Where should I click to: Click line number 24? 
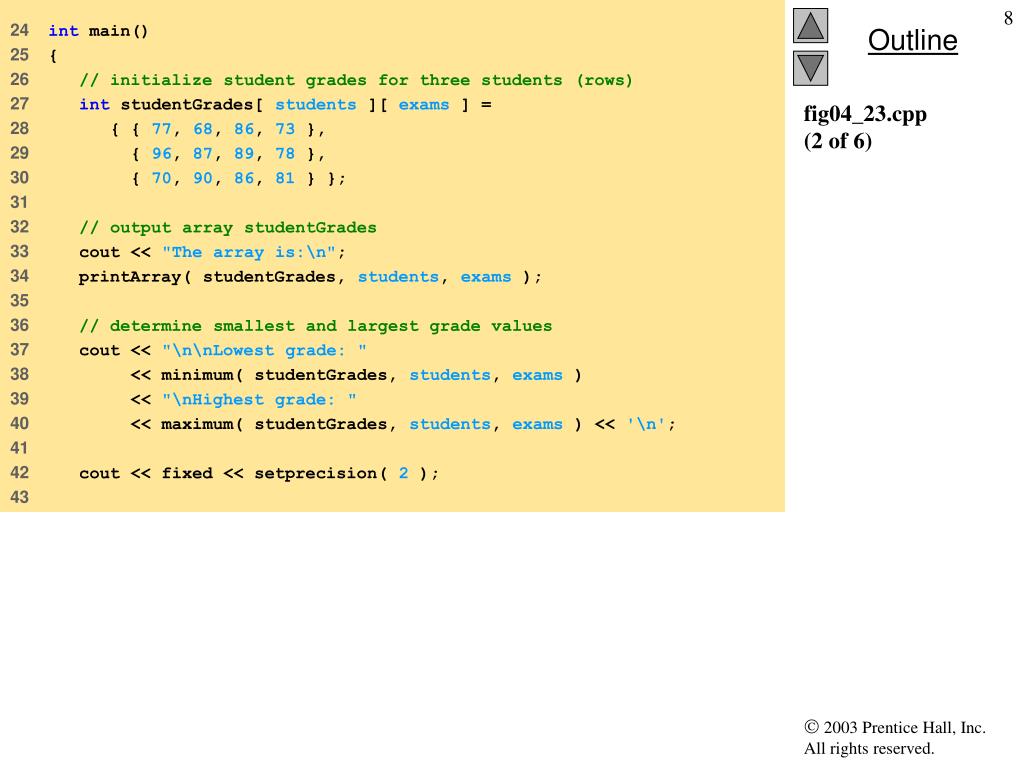[20, 31]
